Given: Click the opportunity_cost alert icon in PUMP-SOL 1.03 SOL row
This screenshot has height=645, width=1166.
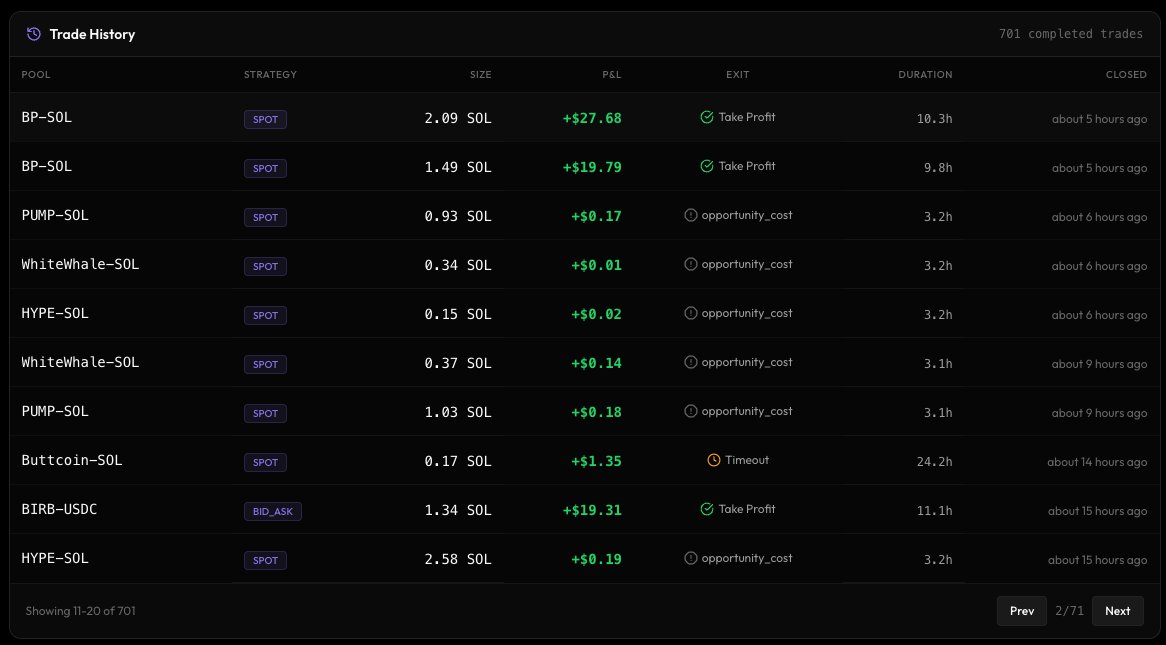Looking at the screenshot, I should (691, 412).
